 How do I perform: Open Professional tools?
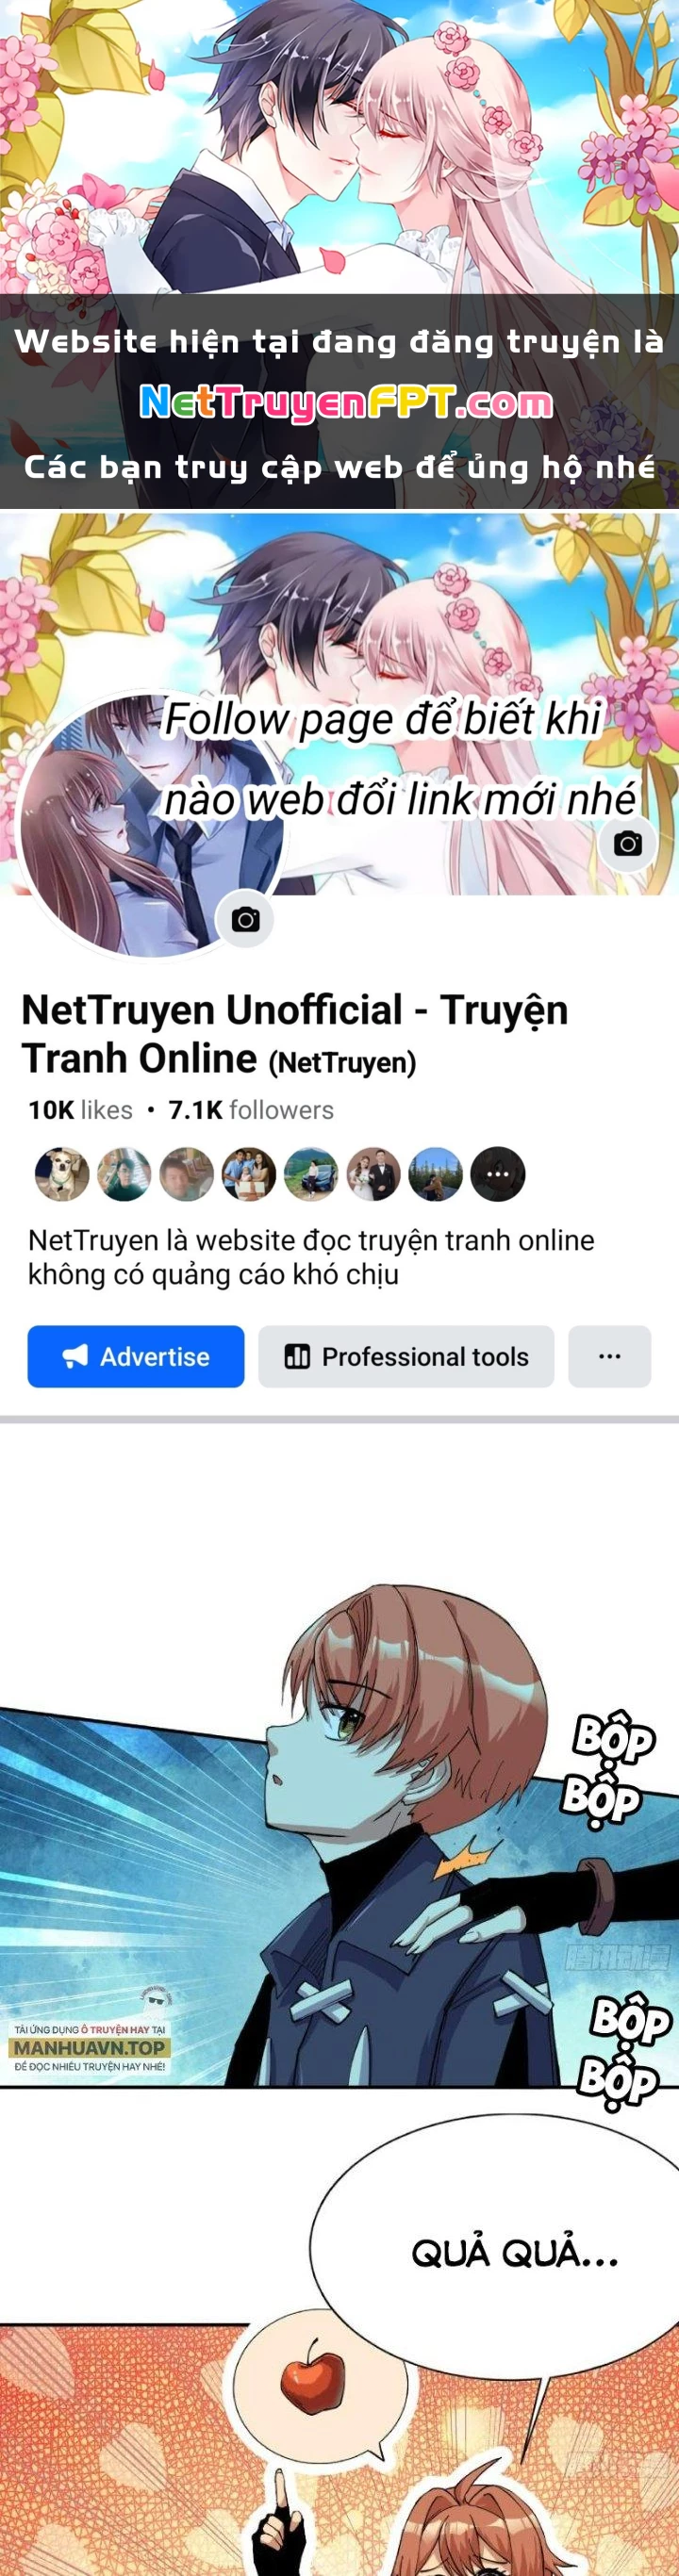(406, 1356)
